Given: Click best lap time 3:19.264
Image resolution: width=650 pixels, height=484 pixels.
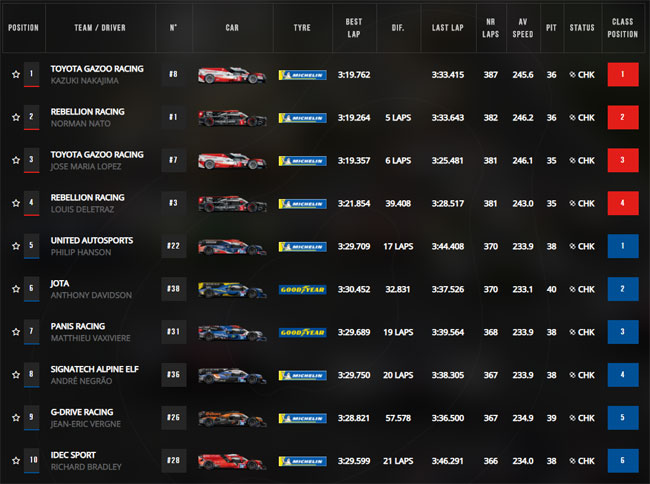Looking at the screenshot, I should (354, 118).
